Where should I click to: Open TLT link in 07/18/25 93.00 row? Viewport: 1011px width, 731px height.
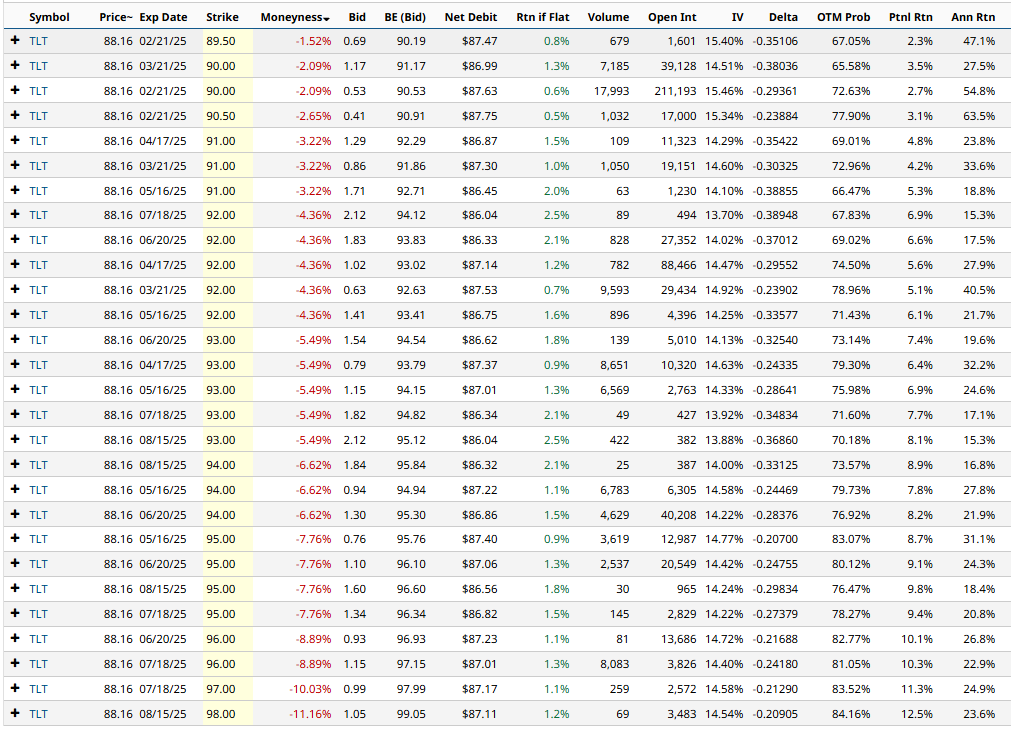[38, 415]
